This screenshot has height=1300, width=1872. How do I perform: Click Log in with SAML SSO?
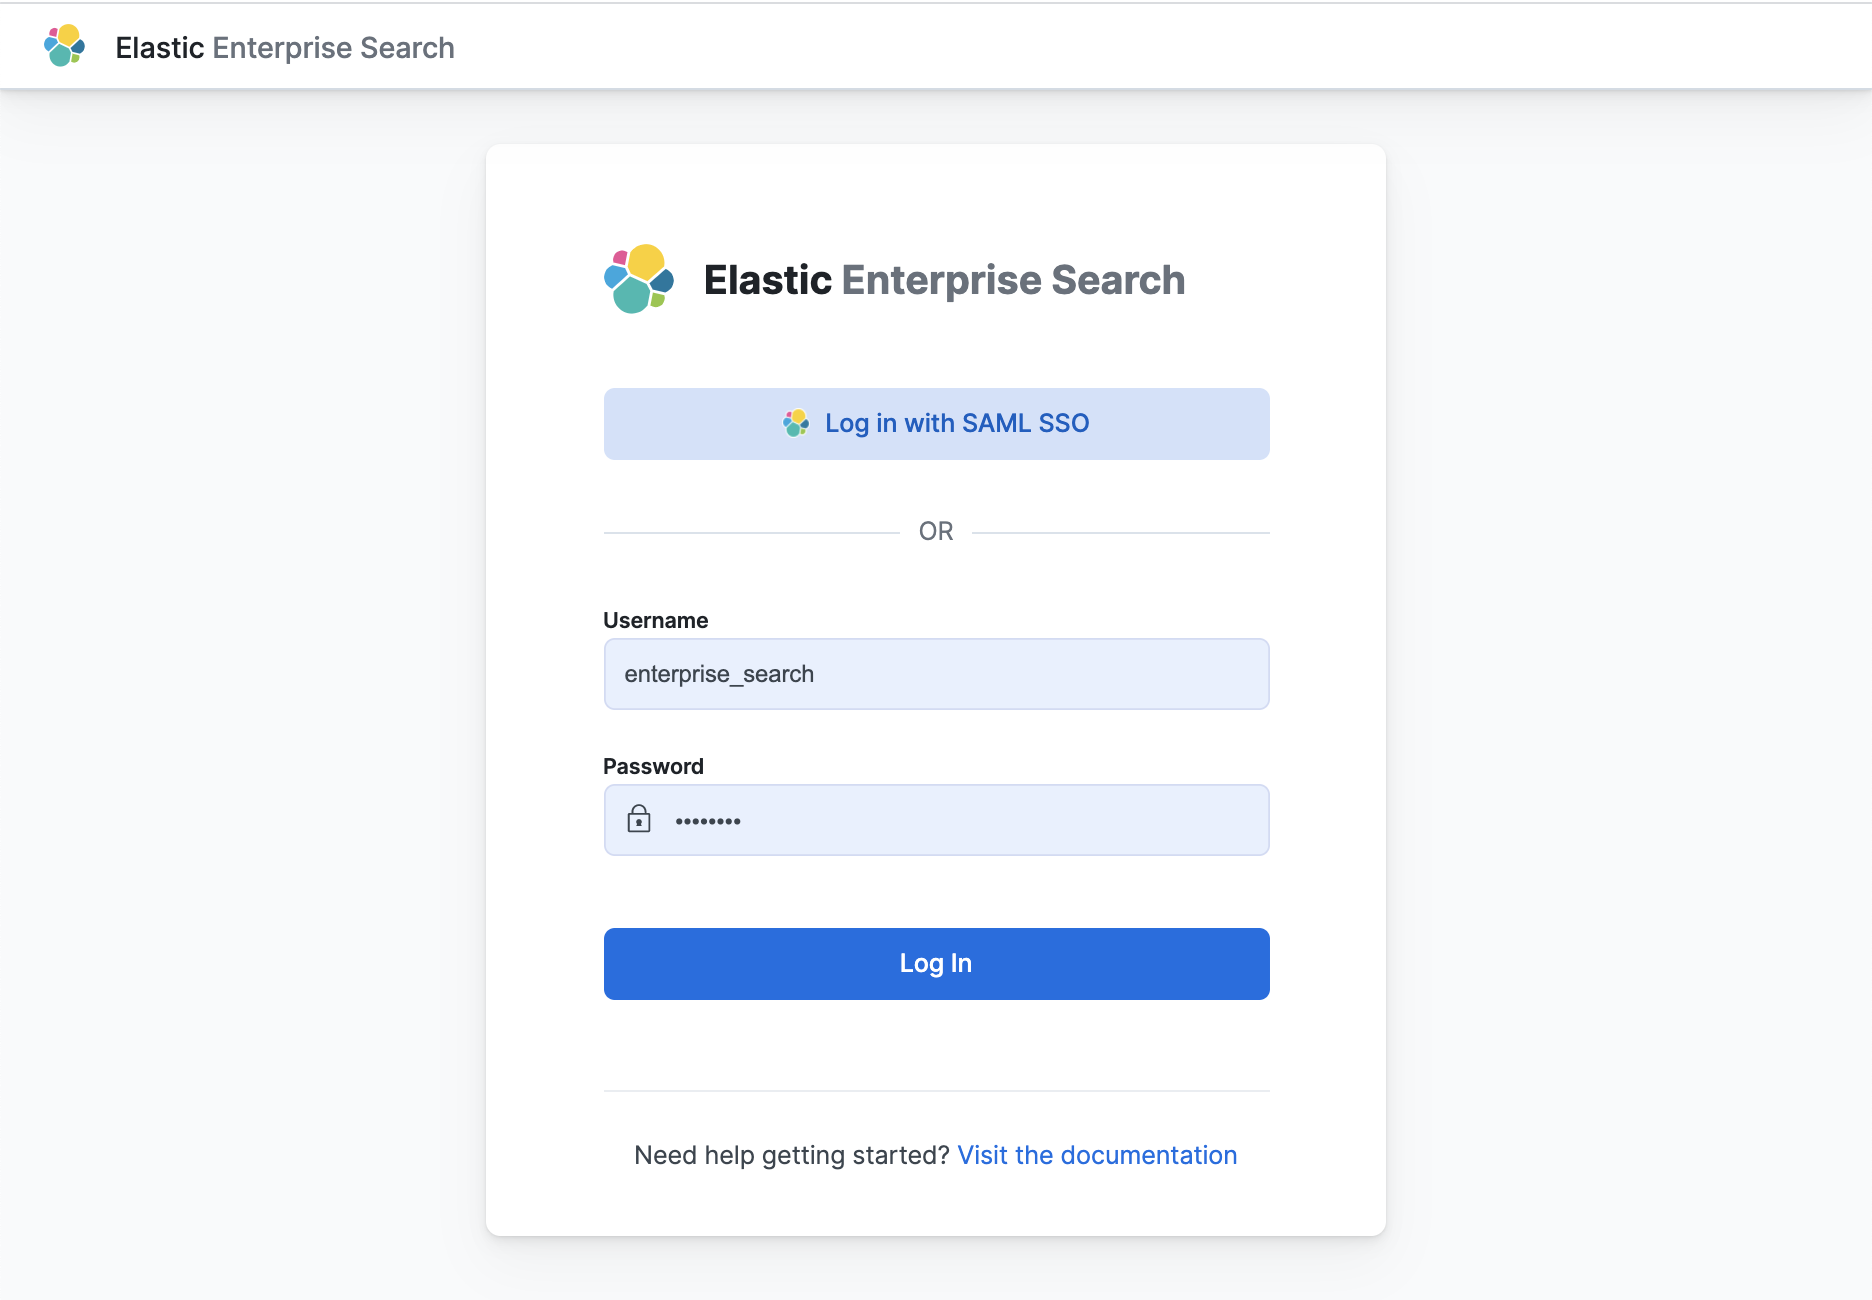coord(935,423)
